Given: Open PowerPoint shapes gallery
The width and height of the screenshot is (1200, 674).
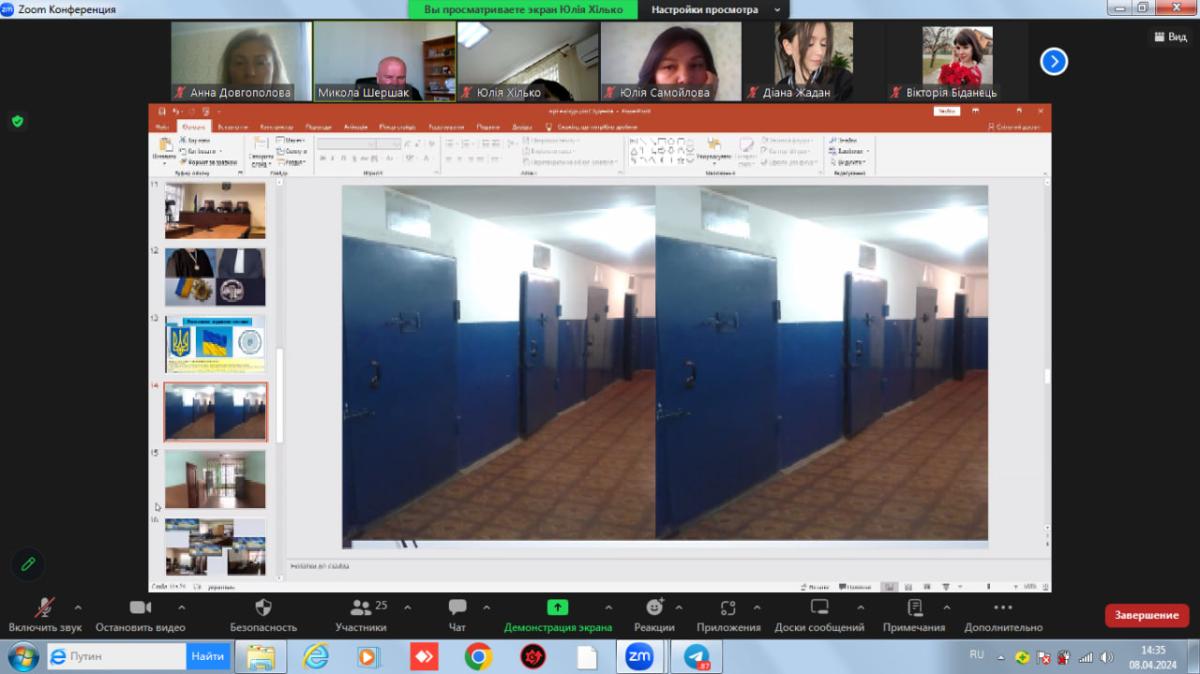Looking at the screenshot, I should click(662, 152).
